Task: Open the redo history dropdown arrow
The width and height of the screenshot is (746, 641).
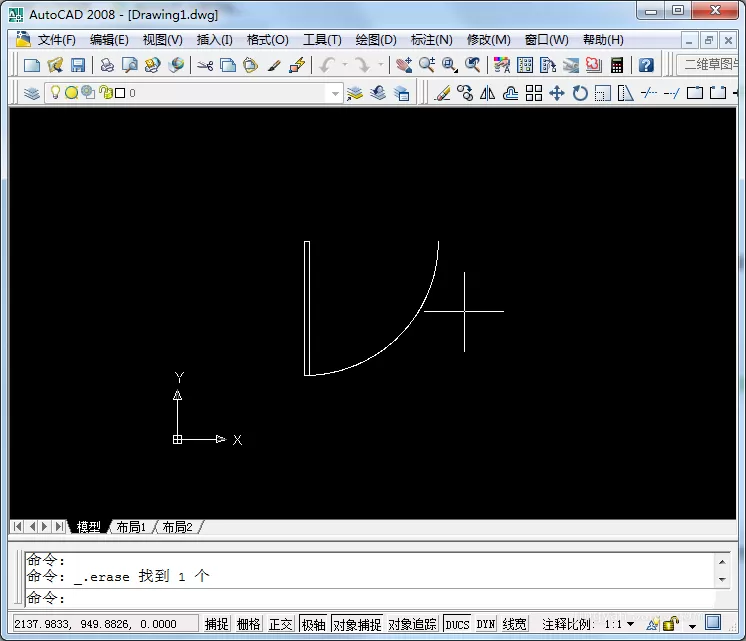Action: coord(381,65)
